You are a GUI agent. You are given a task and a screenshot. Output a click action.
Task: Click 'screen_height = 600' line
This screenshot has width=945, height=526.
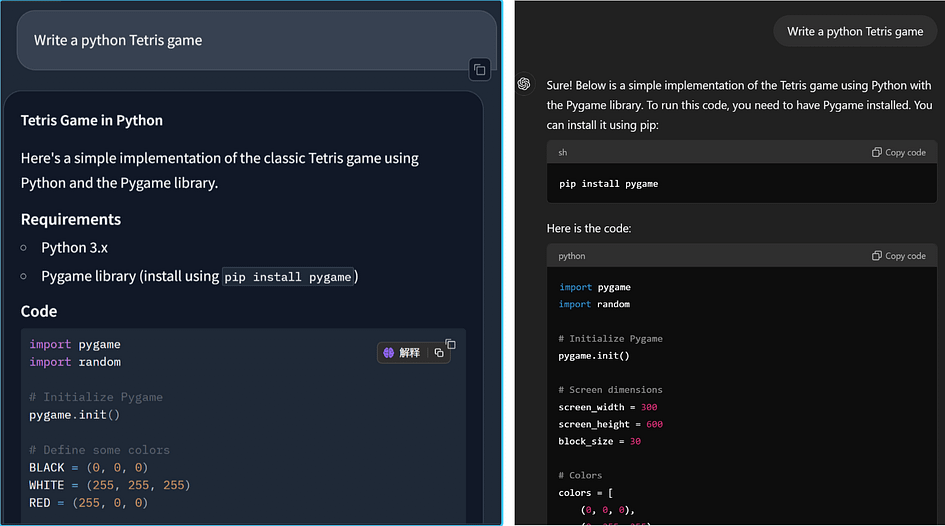(x=611, y=424)
